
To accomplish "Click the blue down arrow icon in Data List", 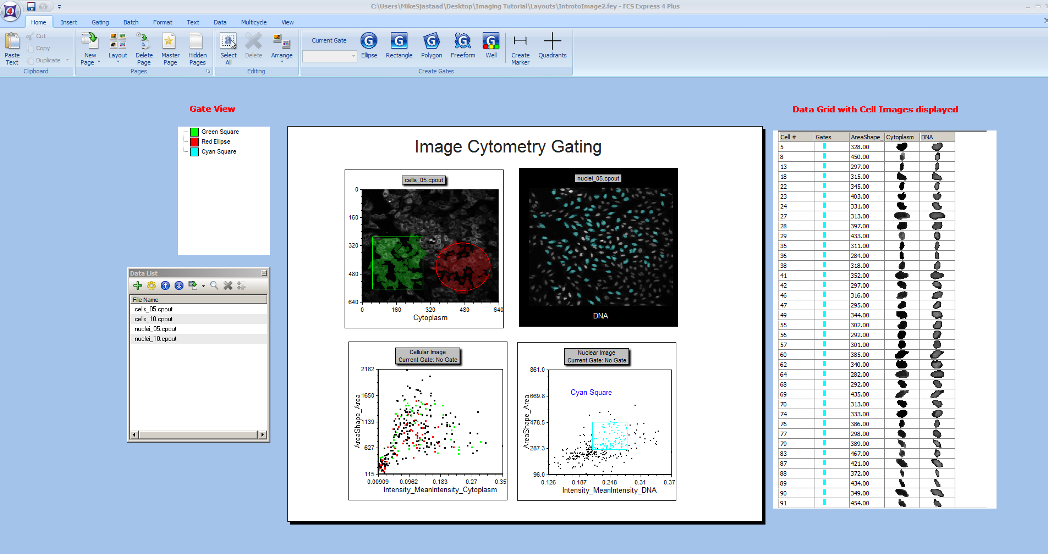I will [x=179, y=285].
